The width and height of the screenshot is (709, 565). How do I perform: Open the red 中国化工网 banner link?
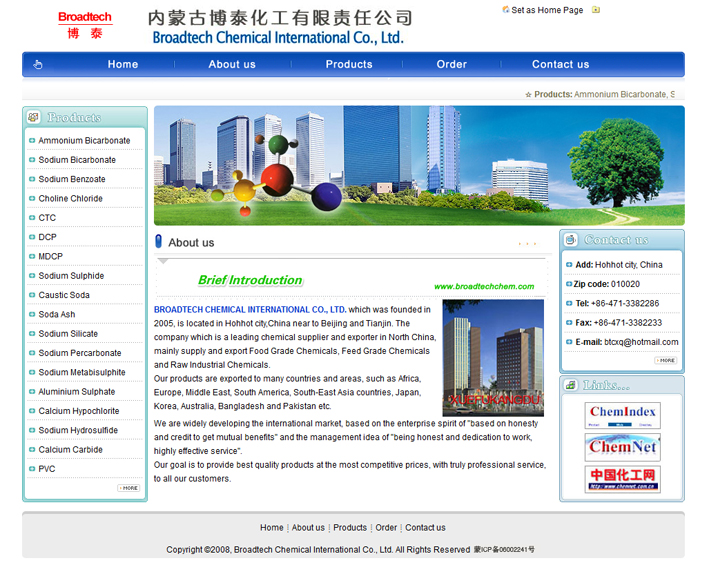[622, 479]
